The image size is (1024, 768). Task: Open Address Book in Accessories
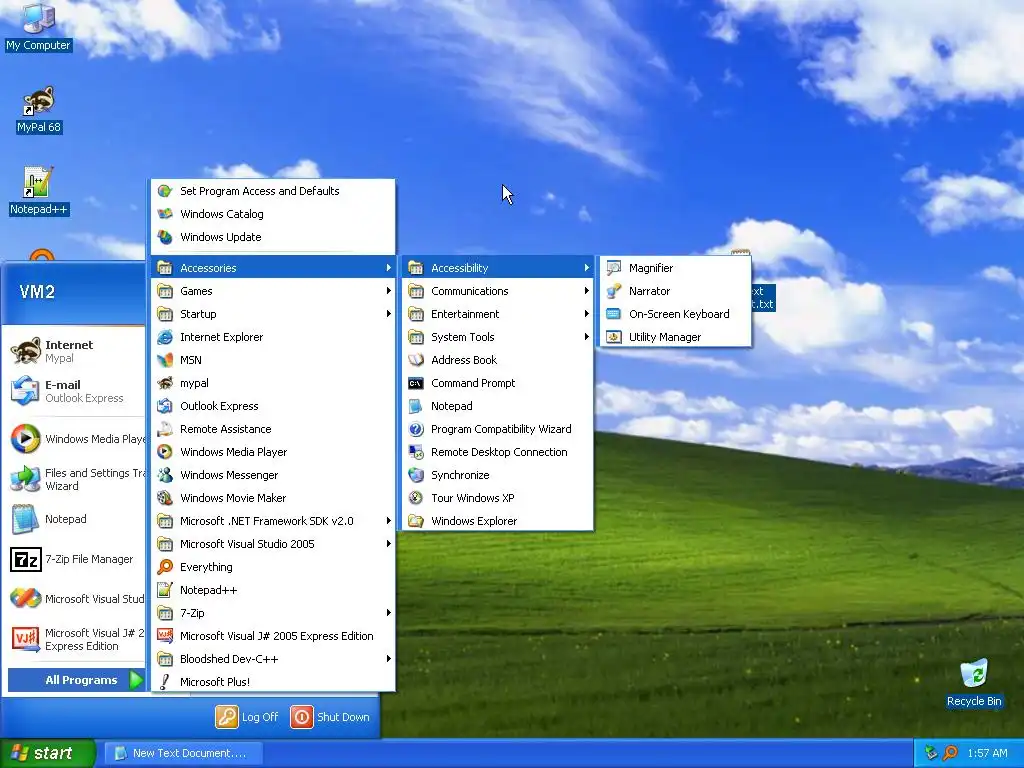click(497, 360)
